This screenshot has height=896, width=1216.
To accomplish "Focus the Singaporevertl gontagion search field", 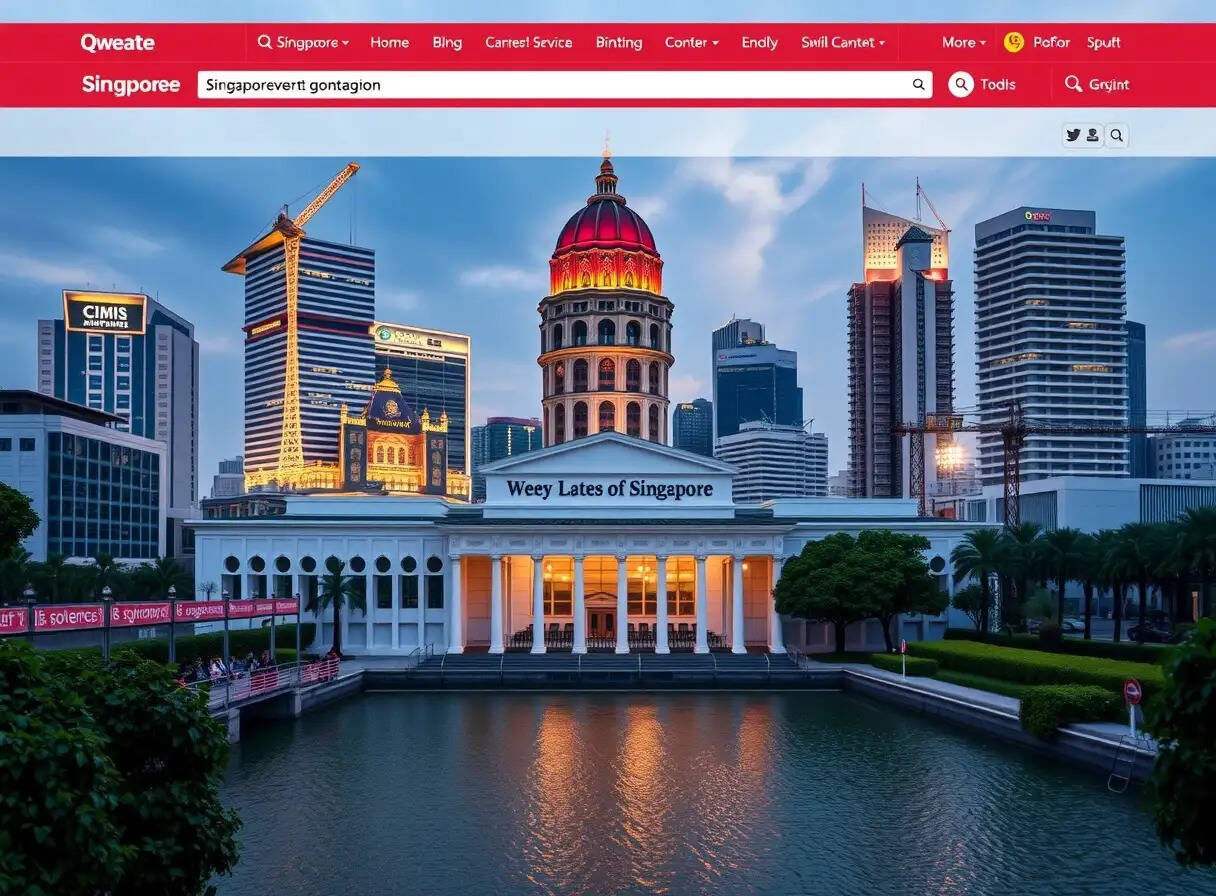I will tap(565, 85).
